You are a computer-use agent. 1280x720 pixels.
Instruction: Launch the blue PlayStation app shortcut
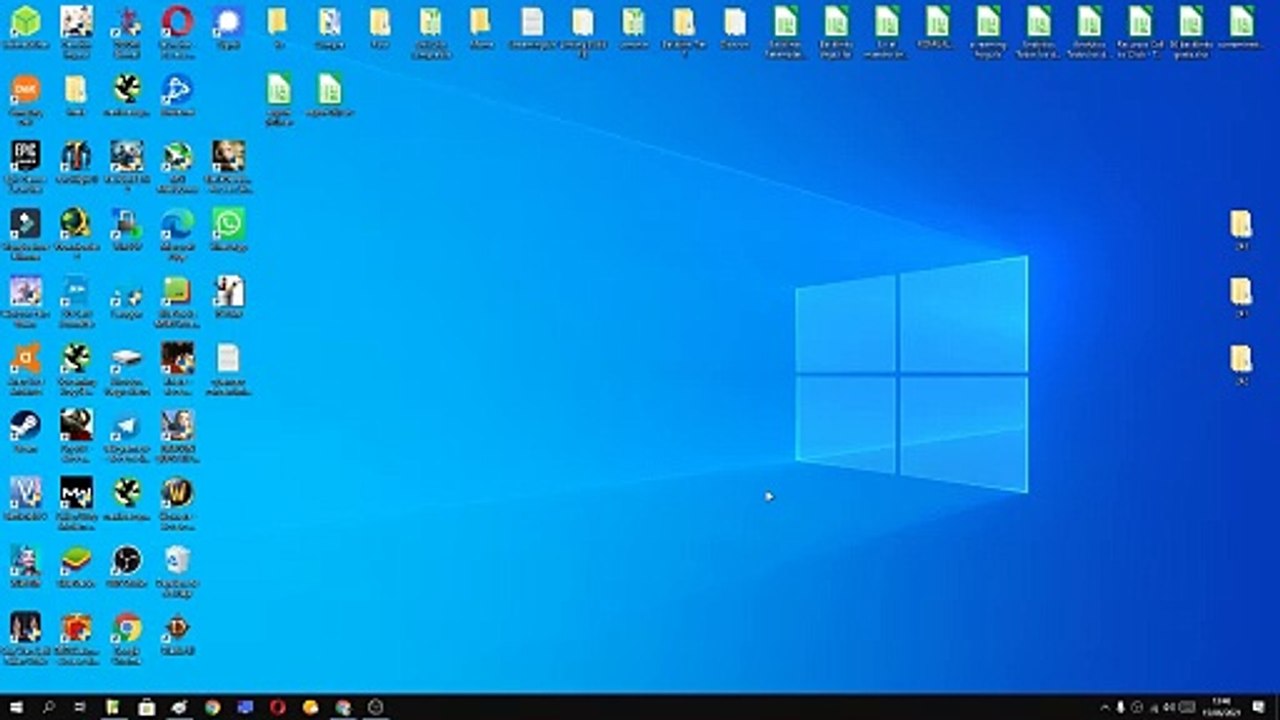point(177,89)
